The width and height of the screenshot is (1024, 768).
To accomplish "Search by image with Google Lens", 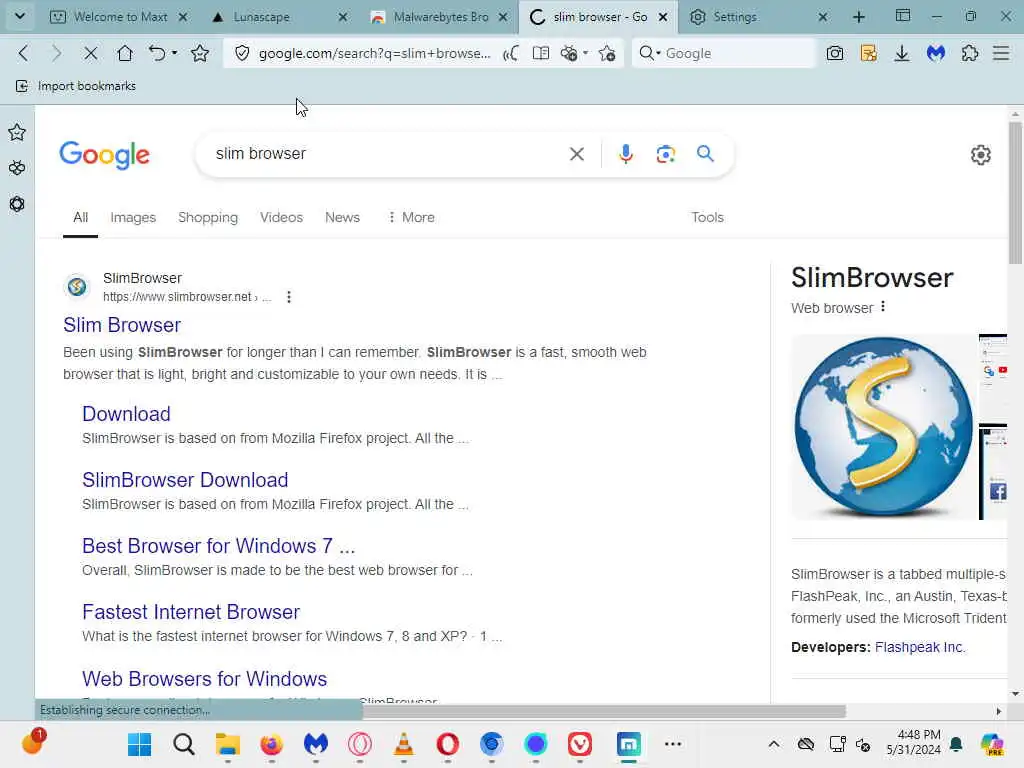I will pos(665,154).
